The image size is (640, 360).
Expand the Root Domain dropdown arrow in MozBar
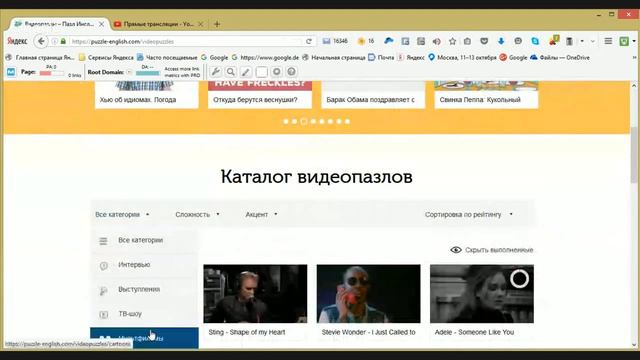129,72
